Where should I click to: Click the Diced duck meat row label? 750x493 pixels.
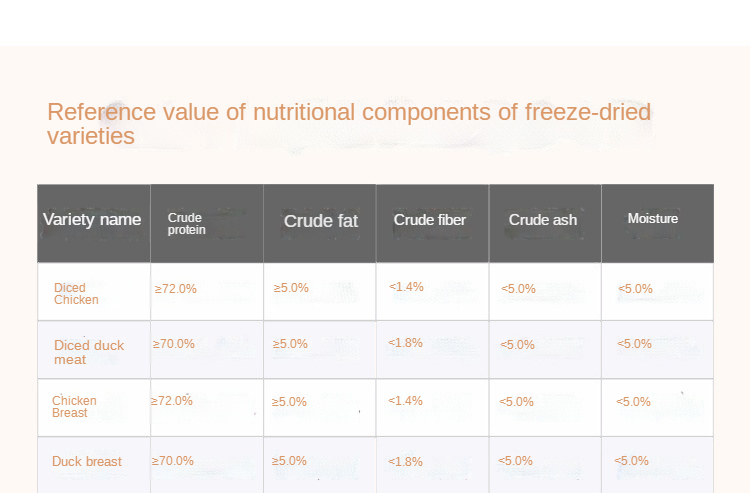89,352
